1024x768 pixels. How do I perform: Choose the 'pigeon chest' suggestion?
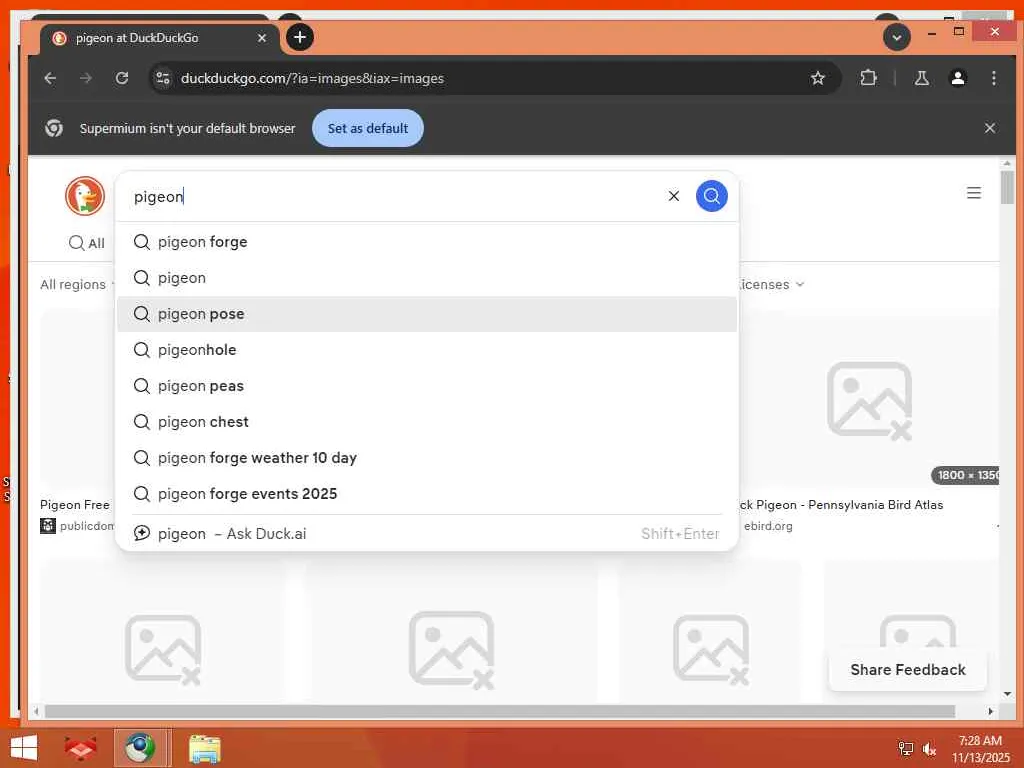pos(427,421)
